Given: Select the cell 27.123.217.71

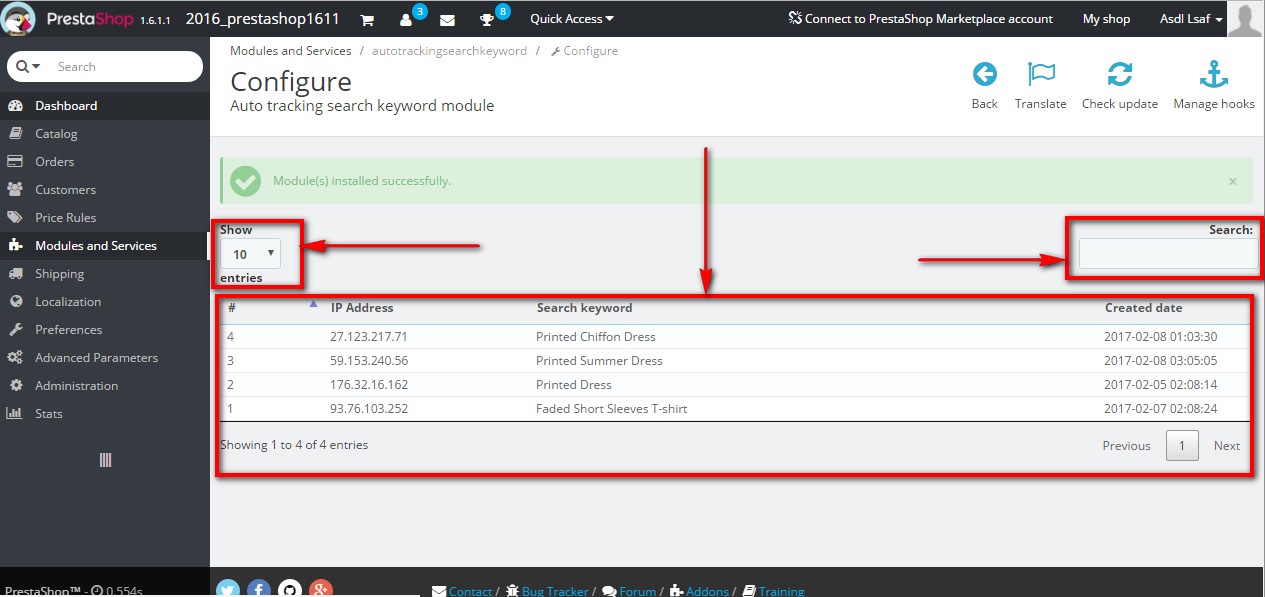Looking at the screenshot, I should click(x=369, y=337).
